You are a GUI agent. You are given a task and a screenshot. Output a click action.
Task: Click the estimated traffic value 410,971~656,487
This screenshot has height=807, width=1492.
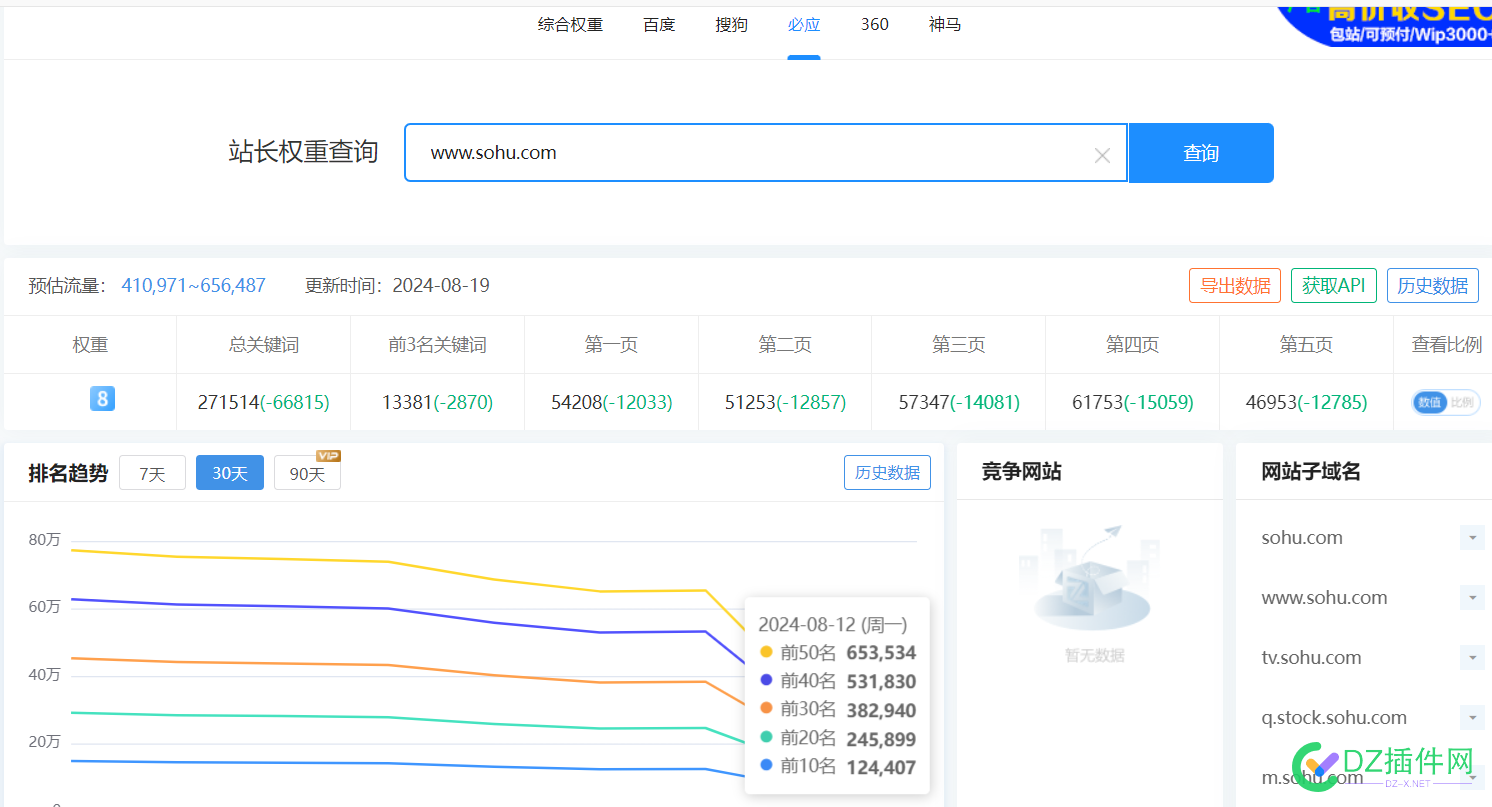tap(194, 286)
